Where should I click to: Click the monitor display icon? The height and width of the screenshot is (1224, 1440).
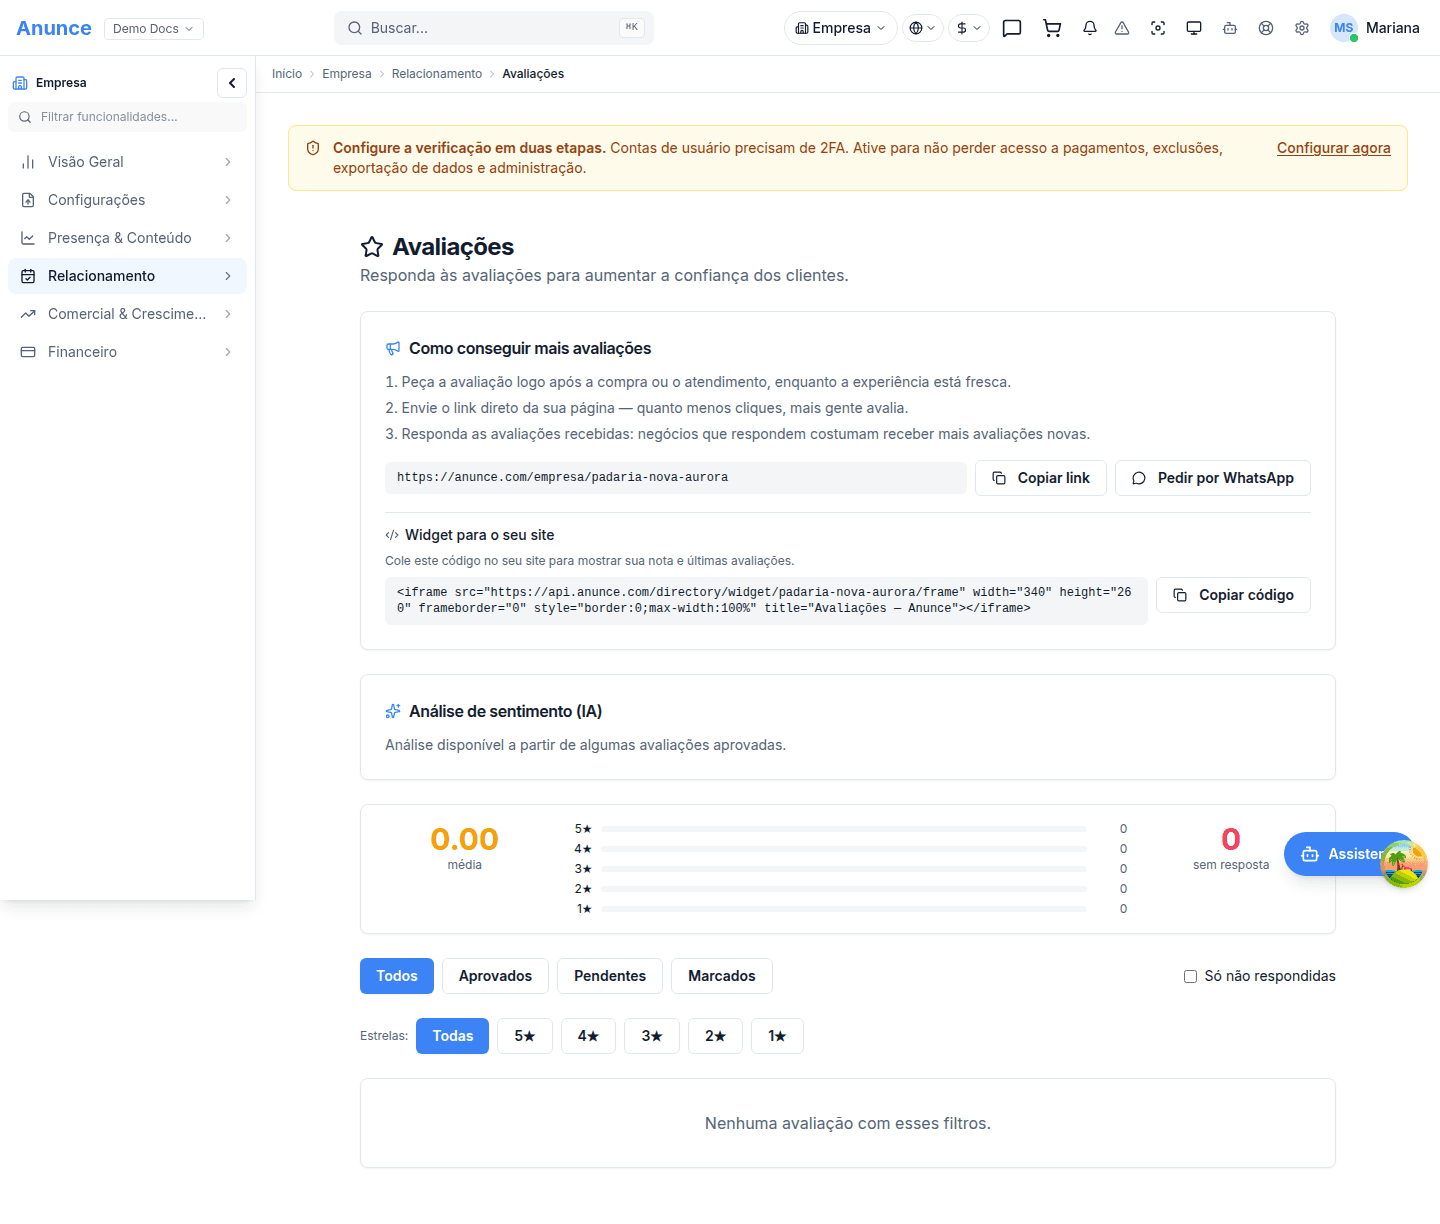tap(1194, 28)
